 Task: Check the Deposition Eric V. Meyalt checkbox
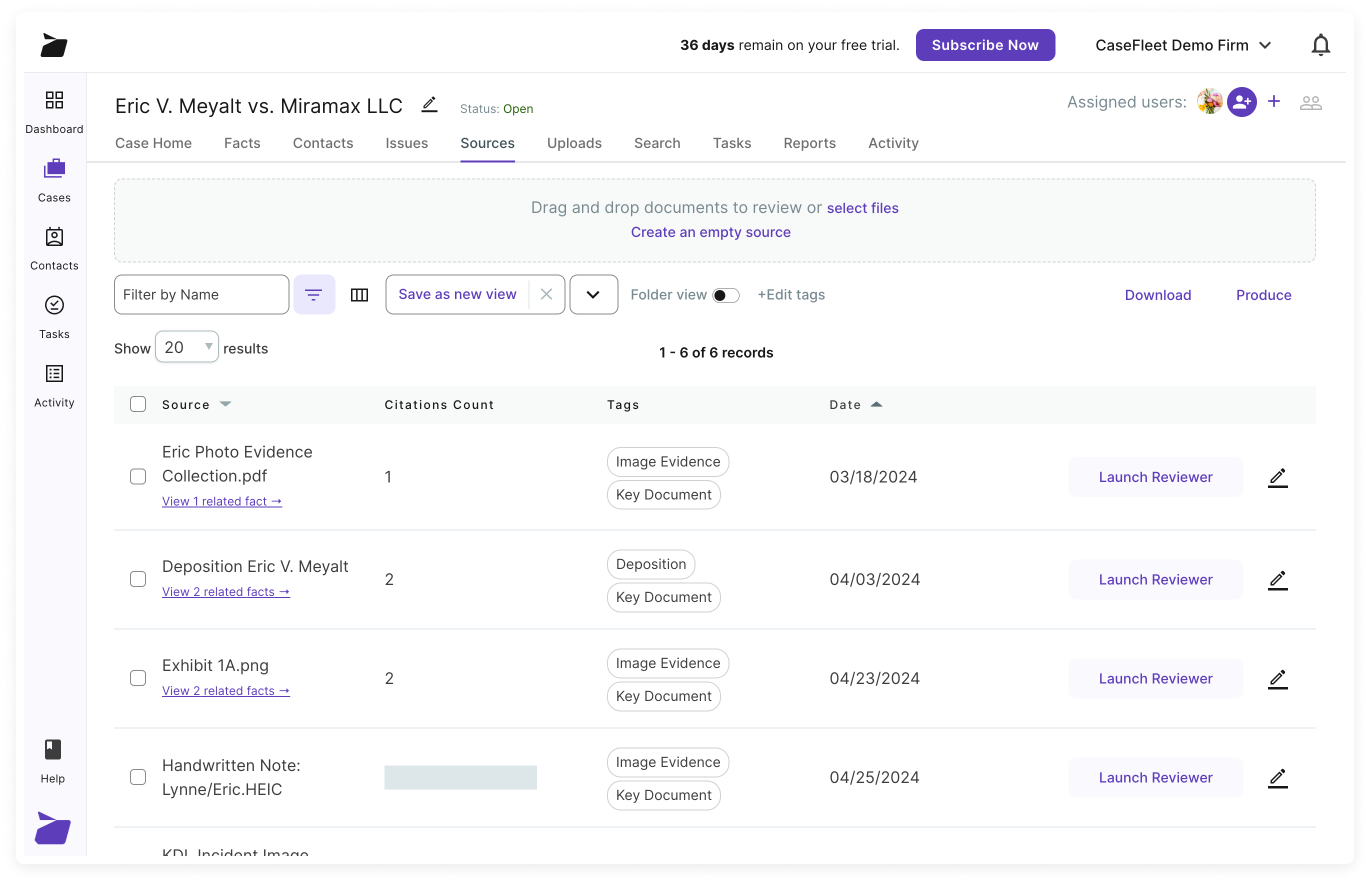(x=138, y=579)
